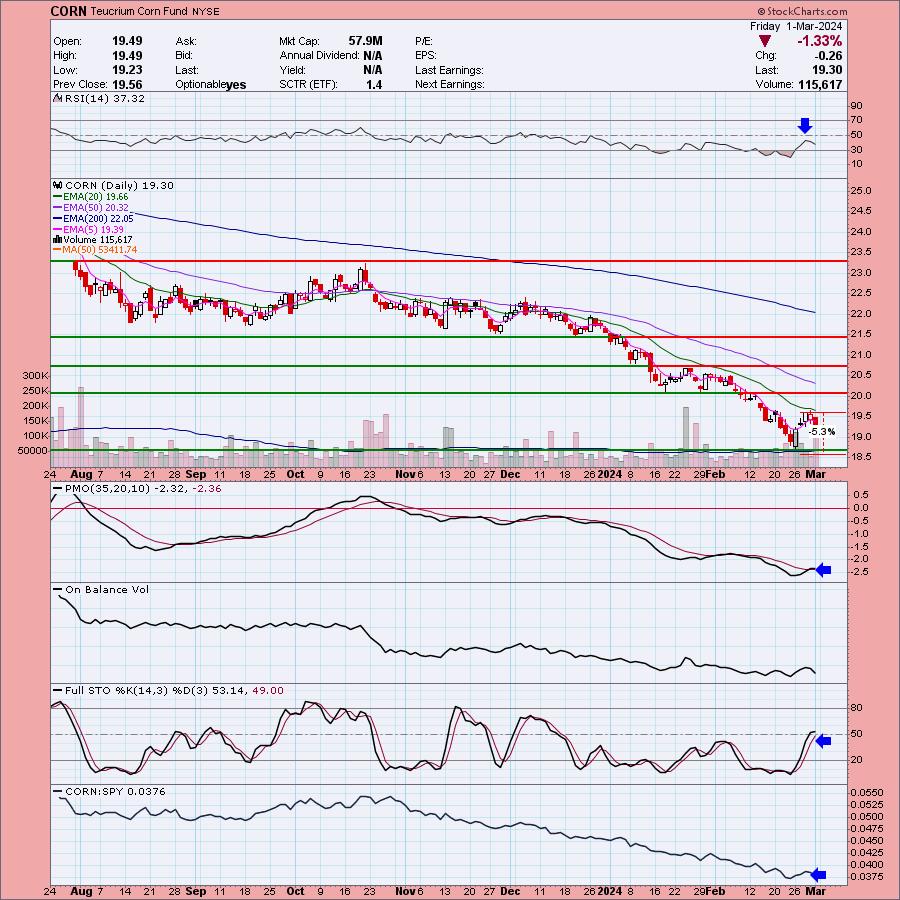
Task: Click the SCTR (ETF) value 1.4
Action: [x=374, y=85]
